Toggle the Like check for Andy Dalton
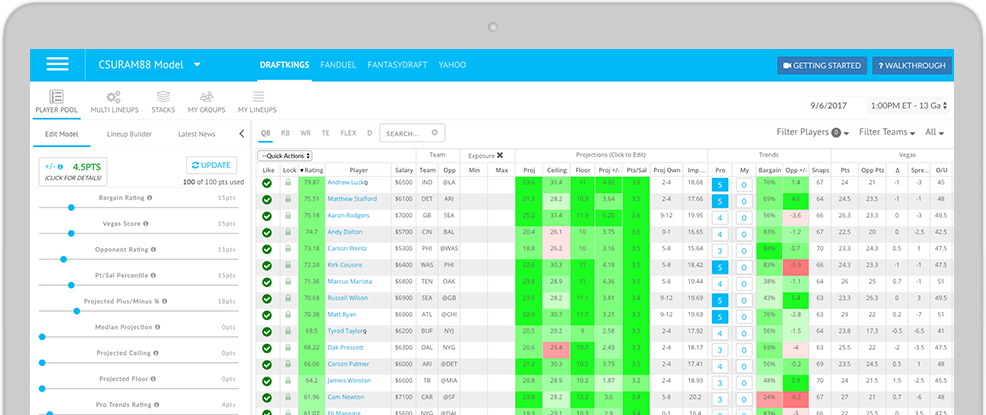 [267, 233]
